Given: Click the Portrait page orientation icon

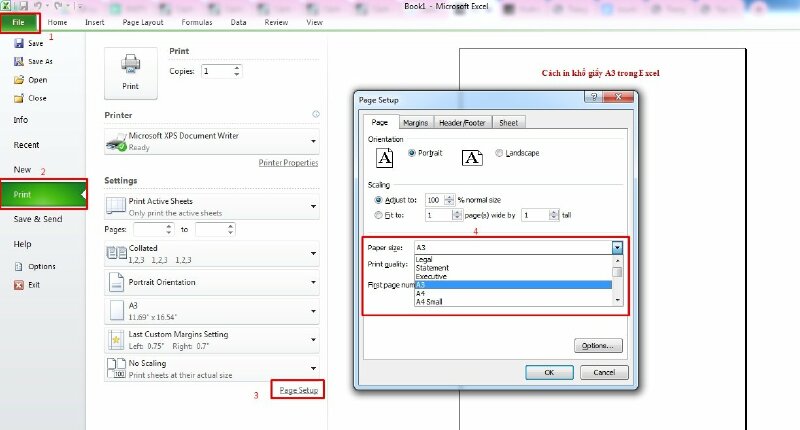Looking at the screenshot, I should pos(385,158).
